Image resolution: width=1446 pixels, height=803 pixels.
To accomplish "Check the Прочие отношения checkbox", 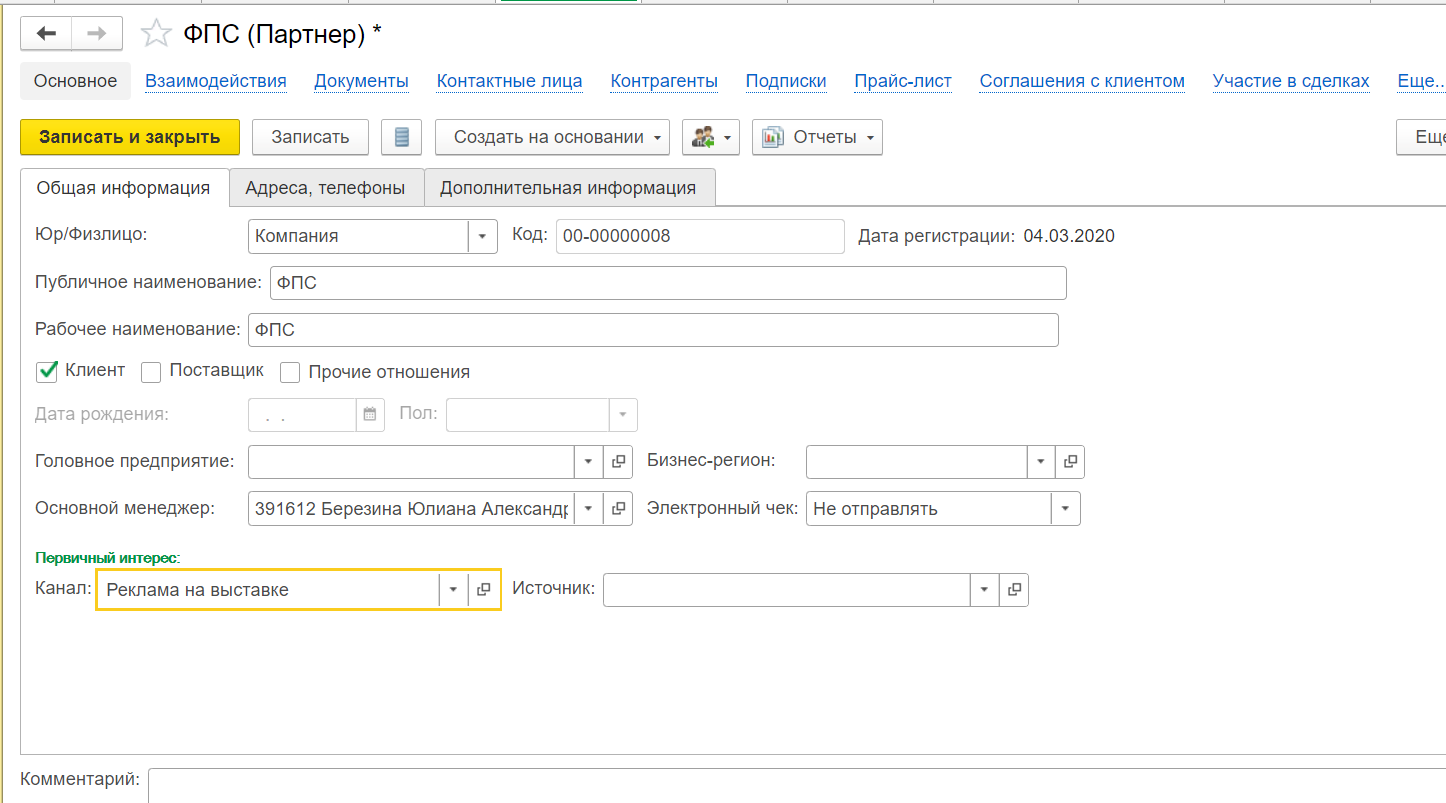I will point(290,372).
